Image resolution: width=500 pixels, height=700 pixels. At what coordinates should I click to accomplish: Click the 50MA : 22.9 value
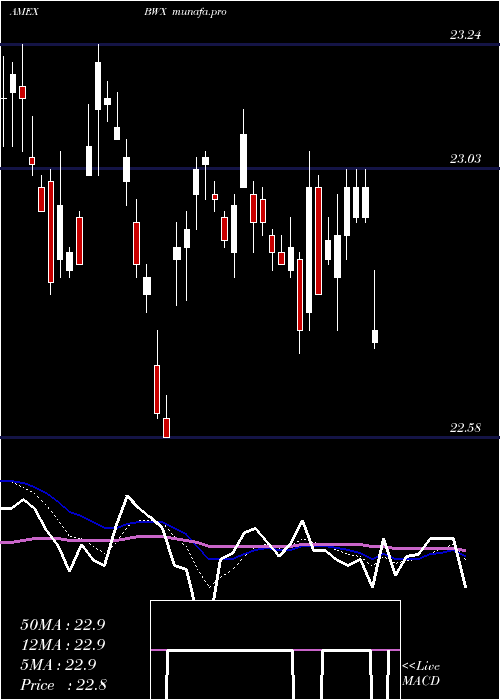click(63, 625)
